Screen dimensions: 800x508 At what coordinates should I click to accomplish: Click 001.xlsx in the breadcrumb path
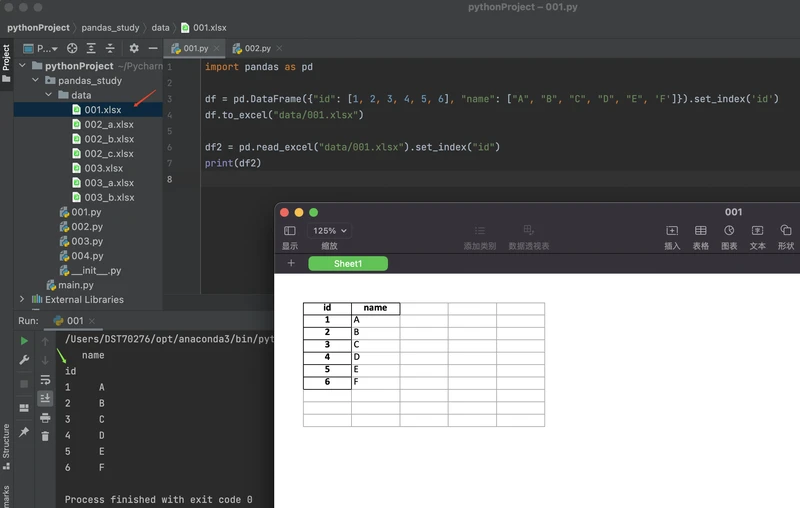(x=204, y=28)
